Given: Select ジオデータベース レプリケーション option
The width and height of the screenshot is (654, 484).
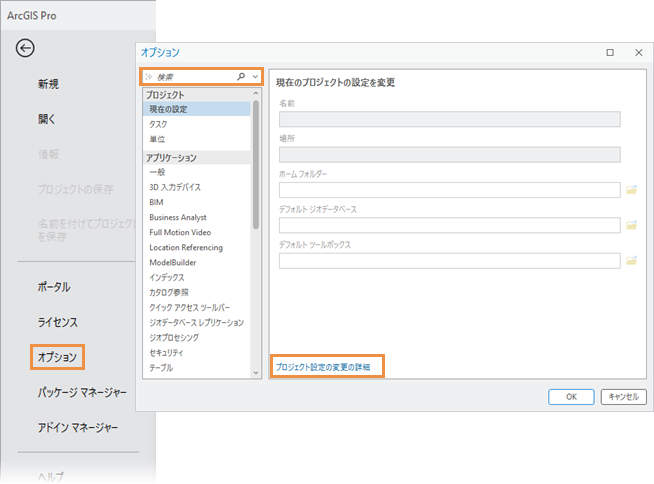Looking at the screenshot, I should [x=196, y=323].
